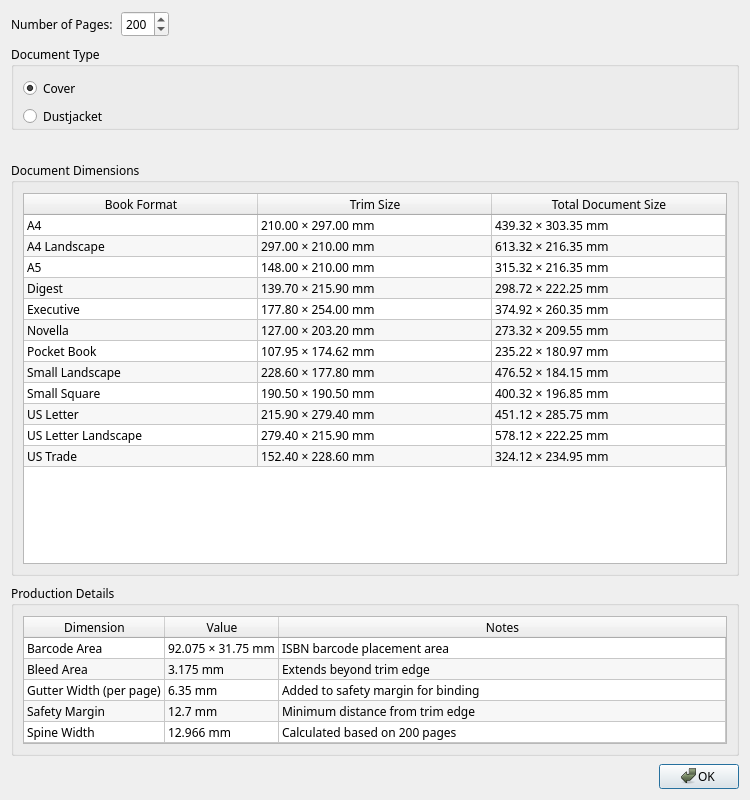750x800 pixels.
Task: Sort by Book Format column header
Action: click(x=140, y=204)
